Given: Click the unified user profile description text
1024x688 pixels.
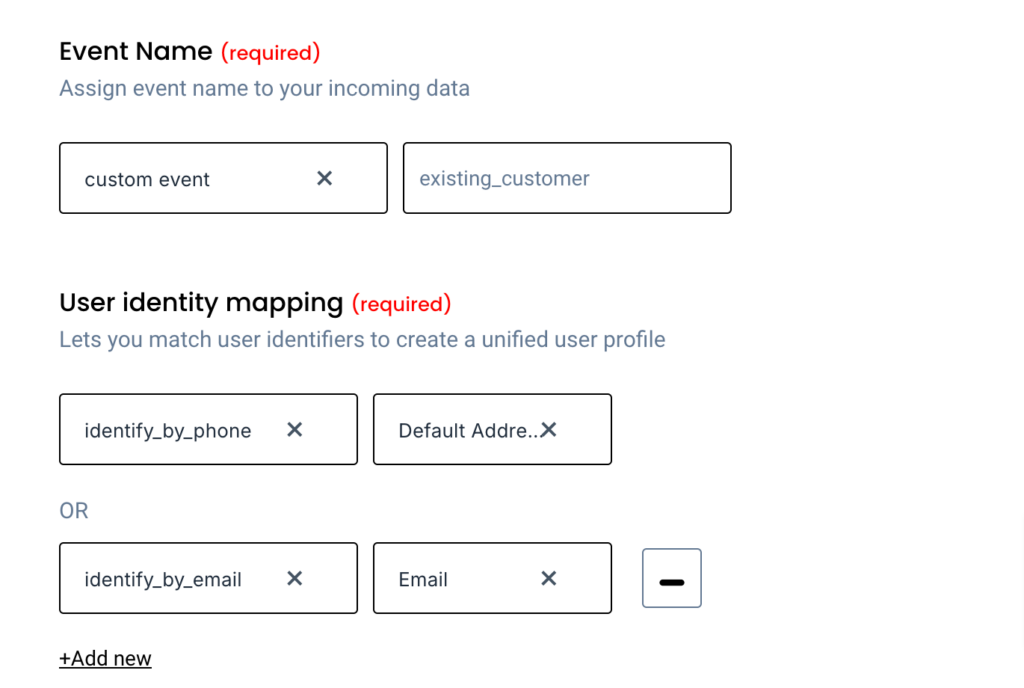Looking at the screenshot, I should [x=362, y=339].
